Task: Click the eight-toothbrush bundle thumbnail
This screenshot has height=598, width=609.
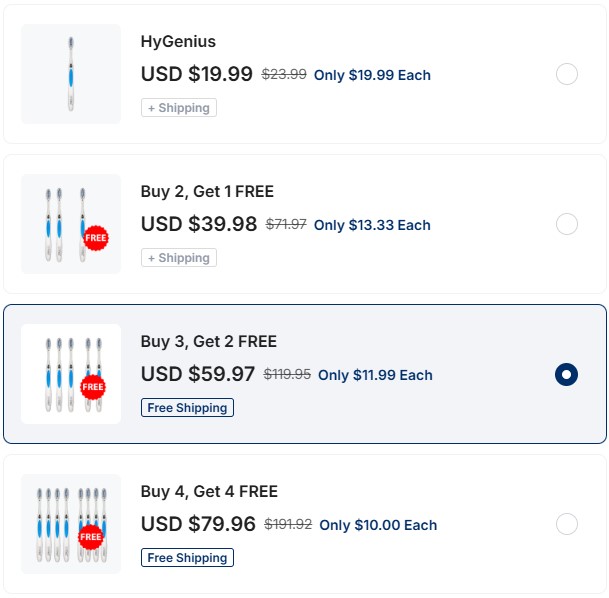Action: [70, 524]
